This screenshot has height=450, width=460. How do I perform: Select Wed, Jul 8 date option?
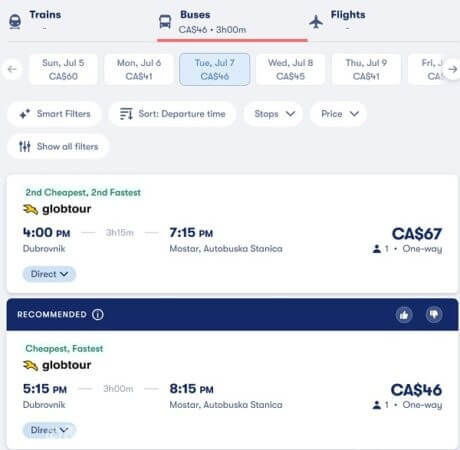290,69
